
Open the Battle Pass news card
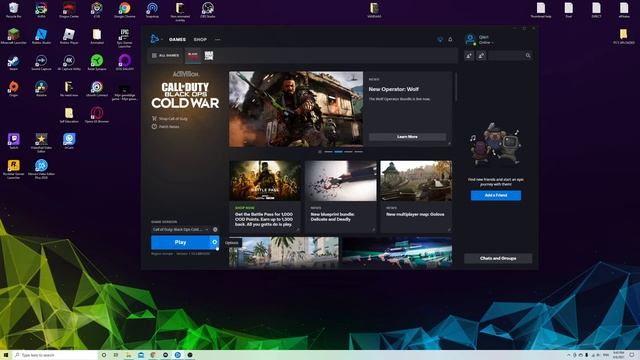[265, 196]
